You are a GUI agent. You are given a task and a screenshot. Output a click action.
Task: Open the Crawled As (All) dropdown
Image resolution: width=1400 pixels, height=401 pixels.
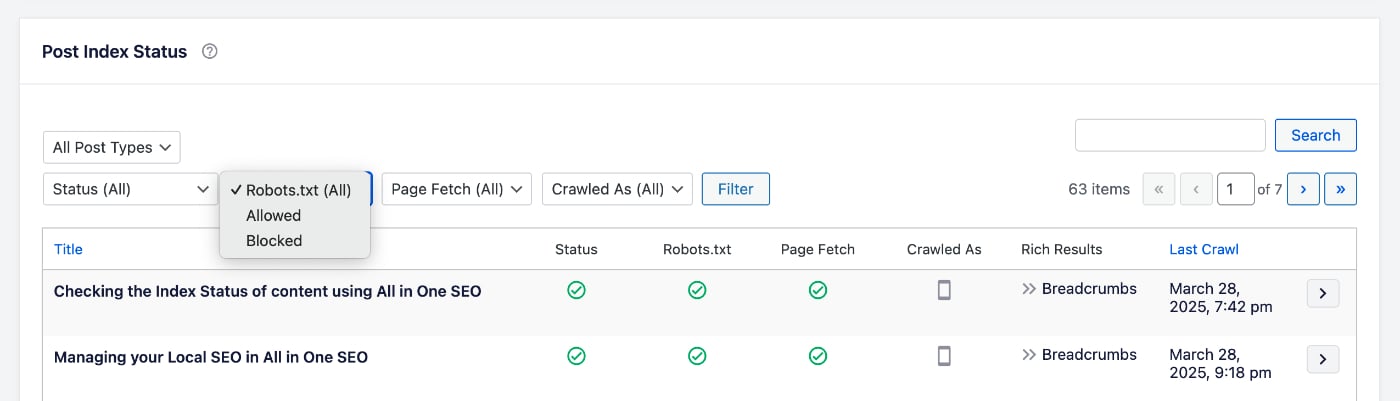click(617, 189)
